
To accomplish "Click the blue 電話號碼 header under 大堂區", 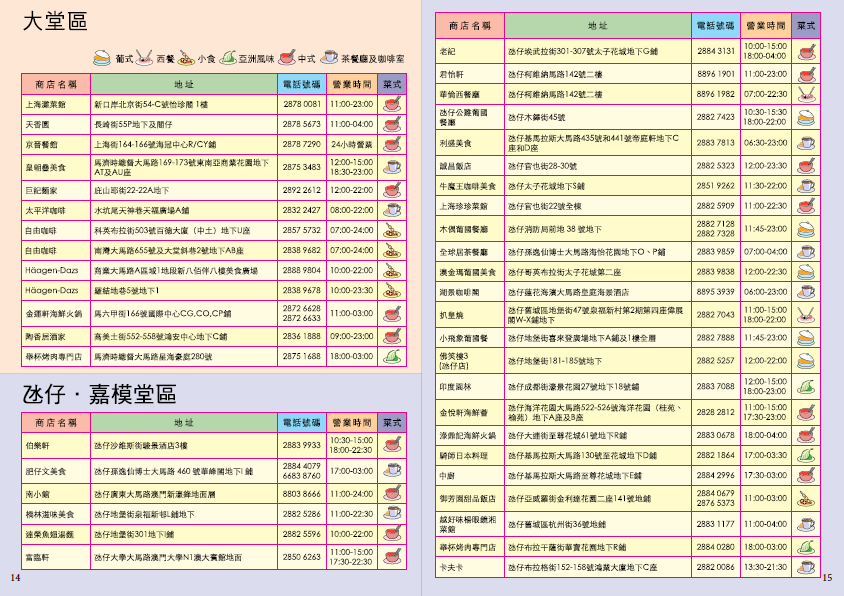I will click(x=302, y=83).
